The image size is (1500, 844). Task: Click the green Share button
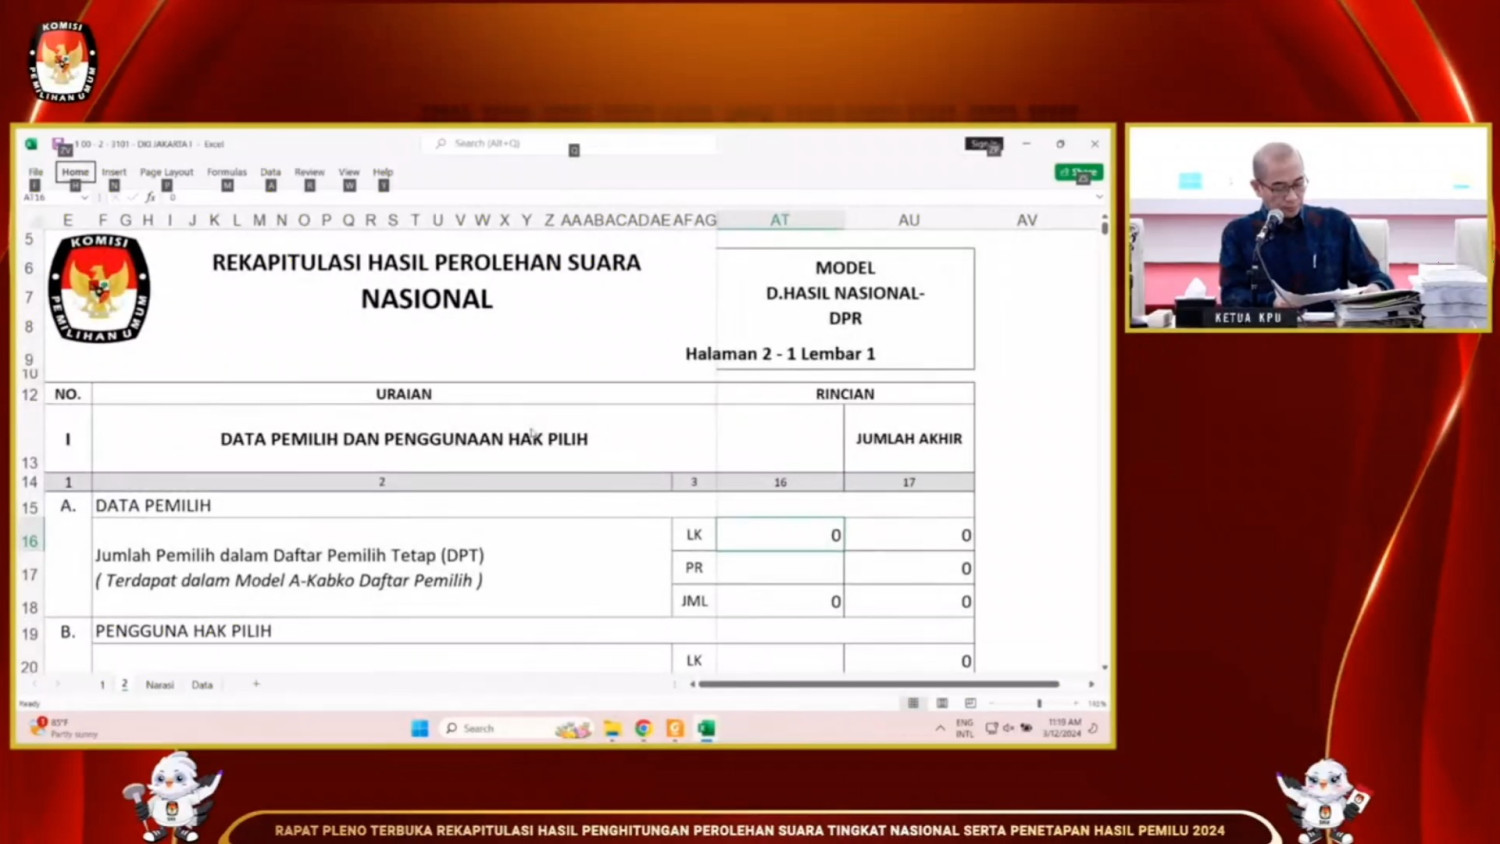pyautogui.click(x=1078, y=172)
